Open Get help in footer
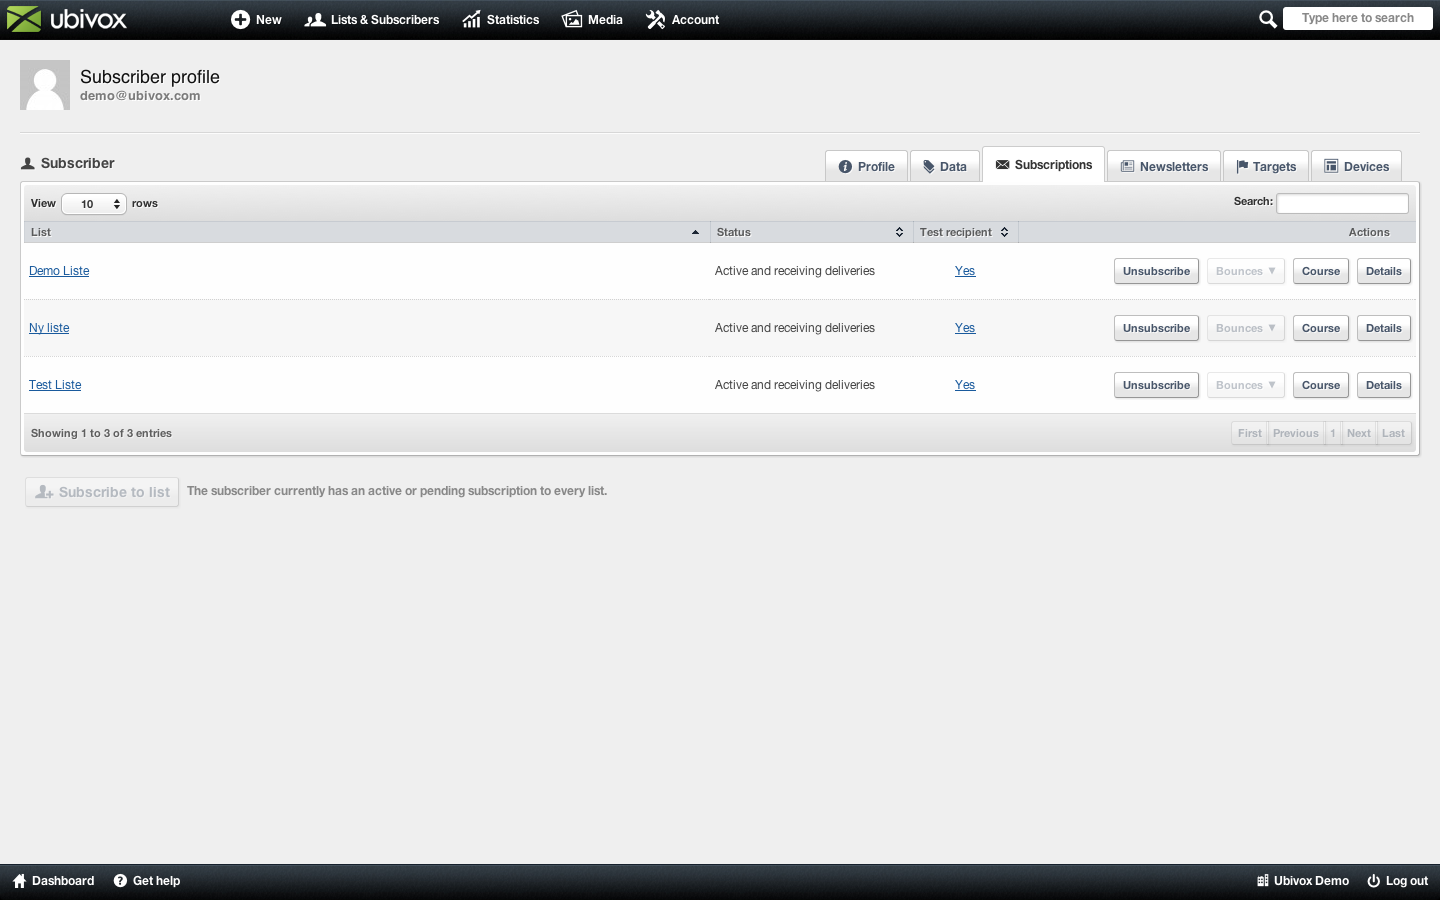Screen dimensions: 1440x900 tap(146, 881)
